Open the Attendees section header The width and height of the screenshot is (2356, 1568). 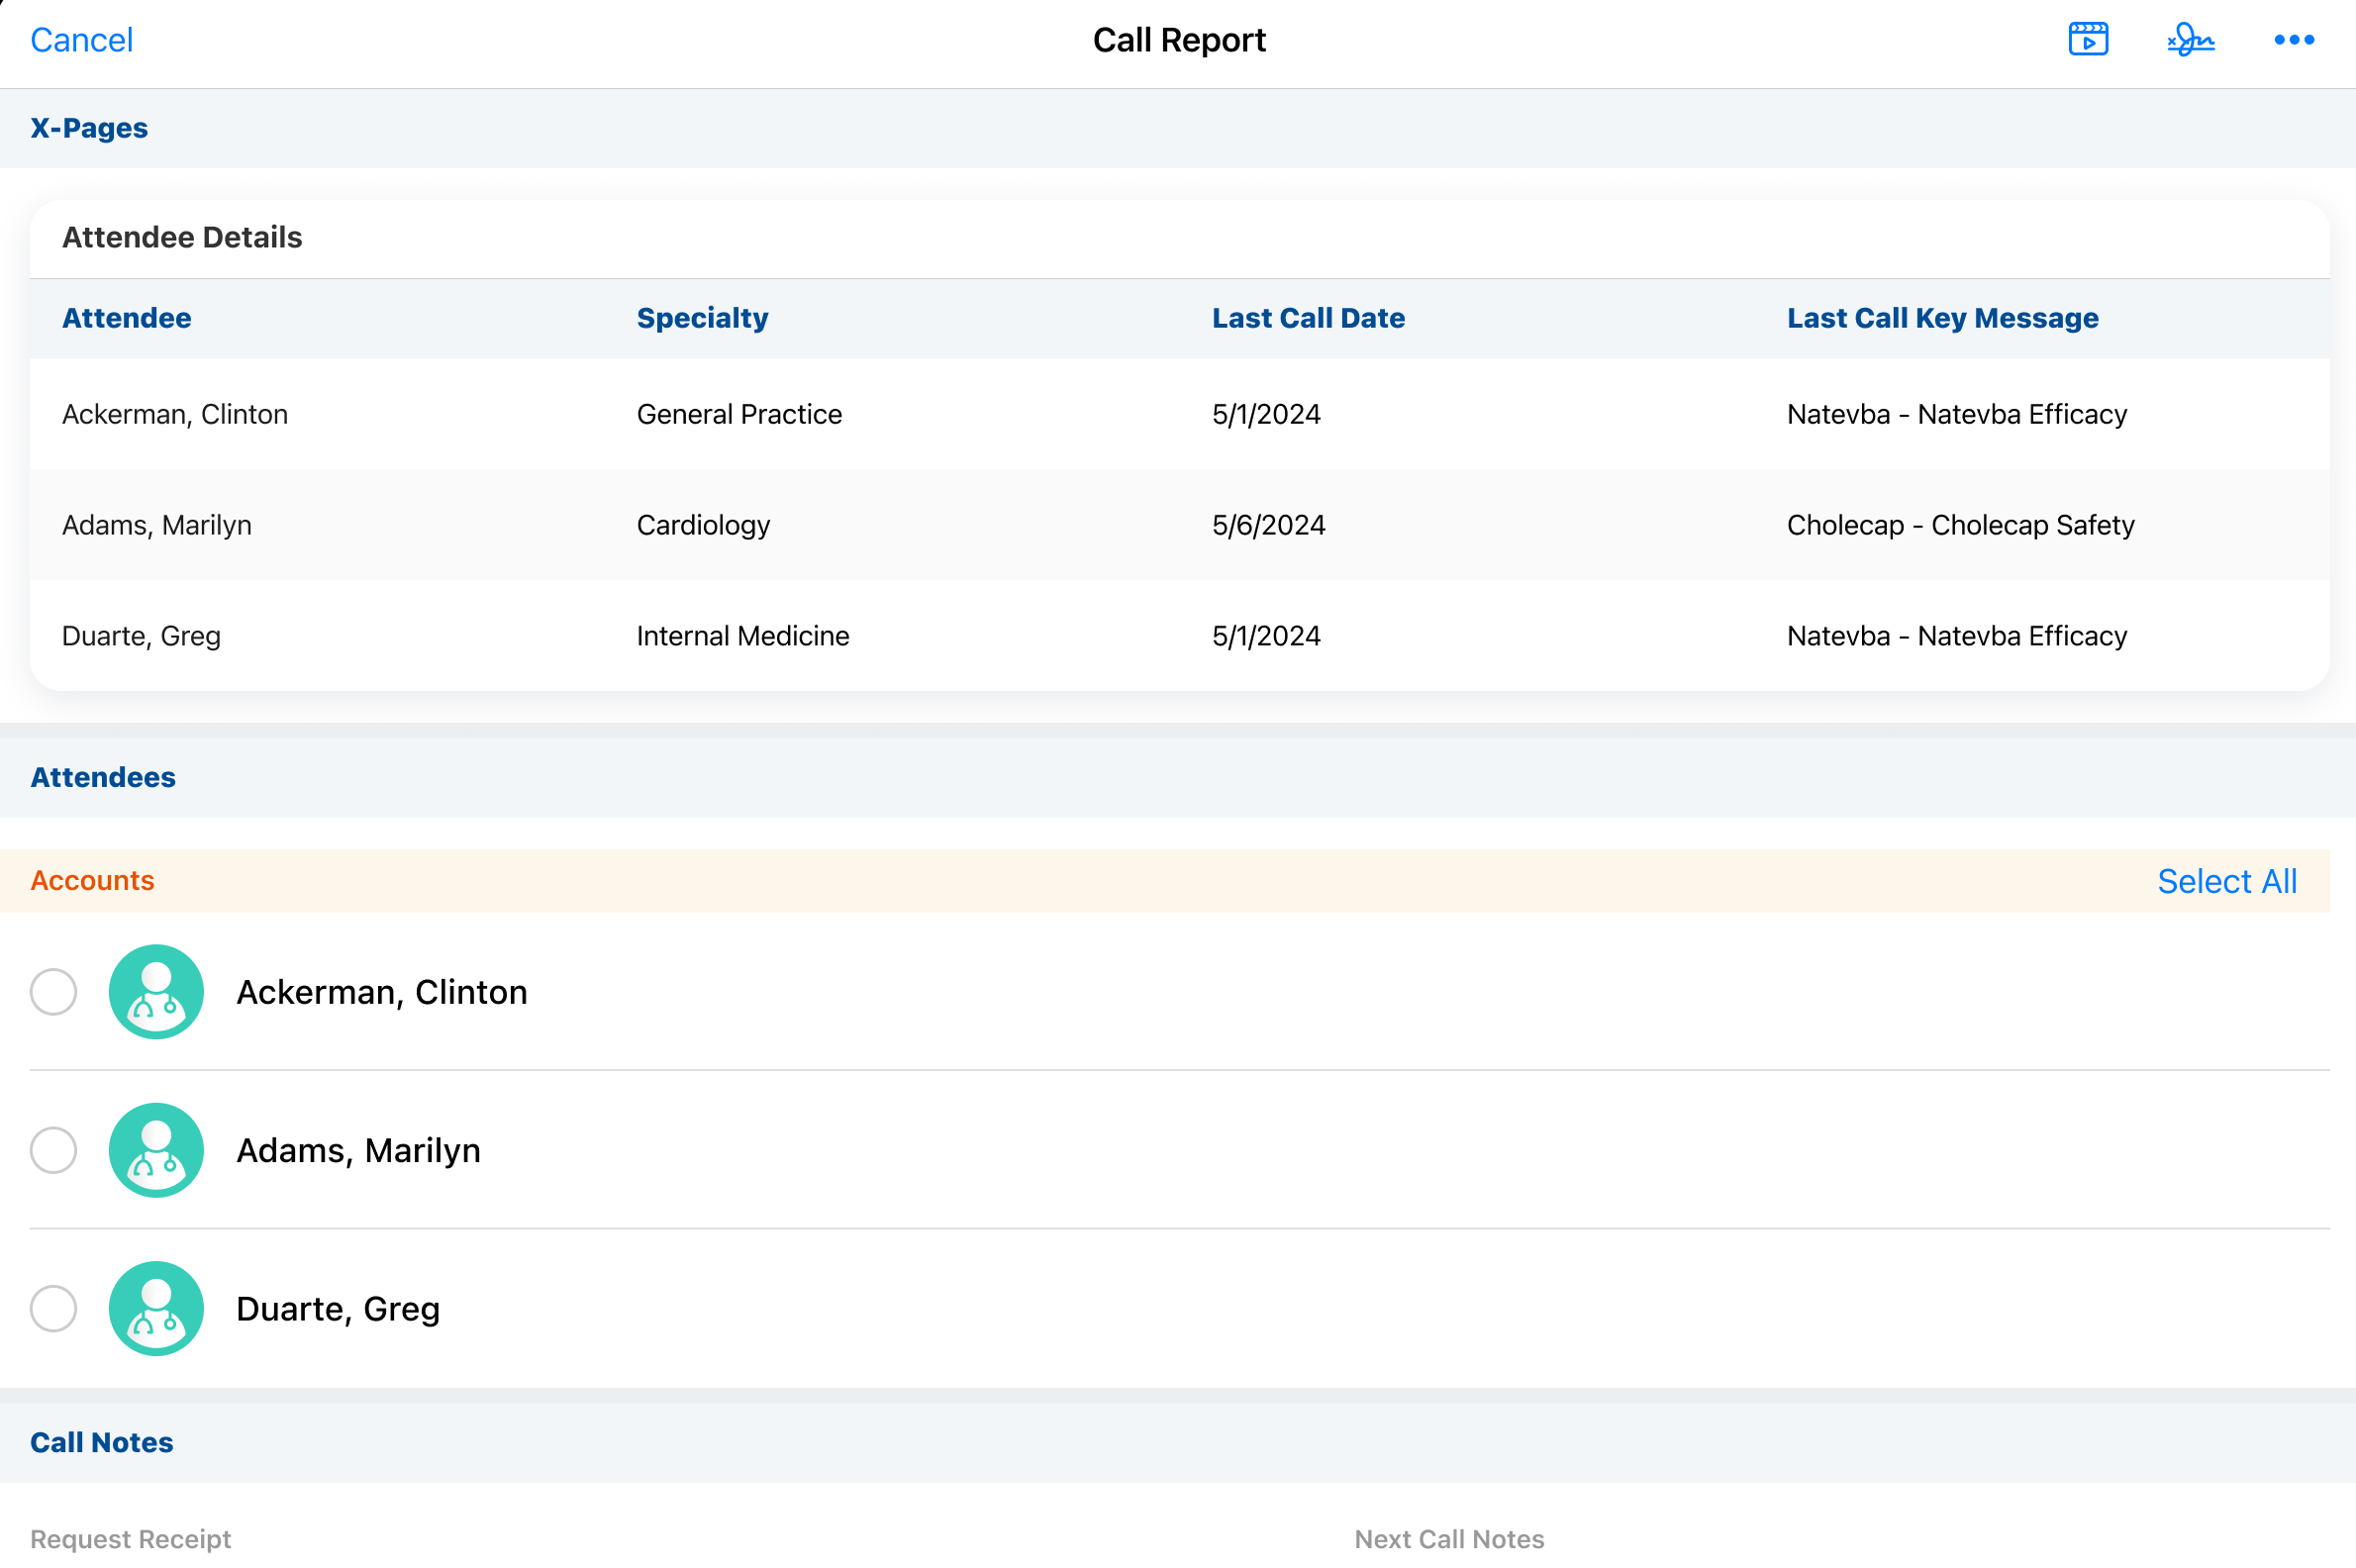click(x=103, y=777)
